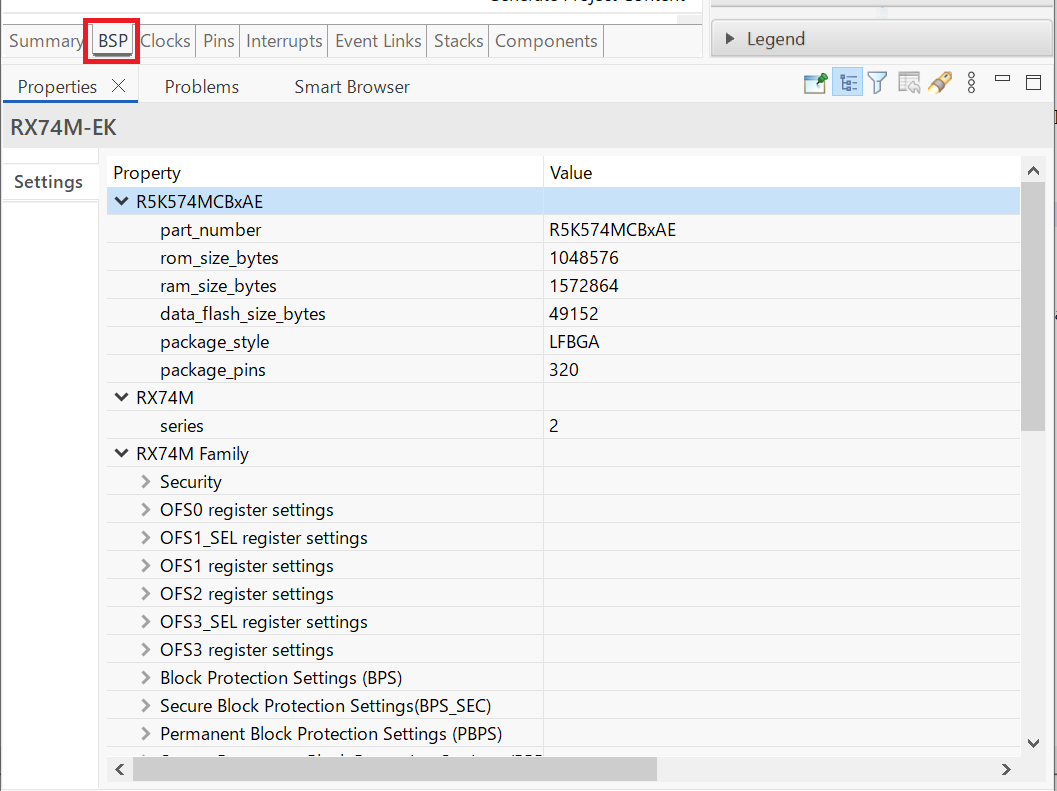
Task: Expand Secure Block Protection Settings(BPS_SEC)
Action: coord(146,705)
